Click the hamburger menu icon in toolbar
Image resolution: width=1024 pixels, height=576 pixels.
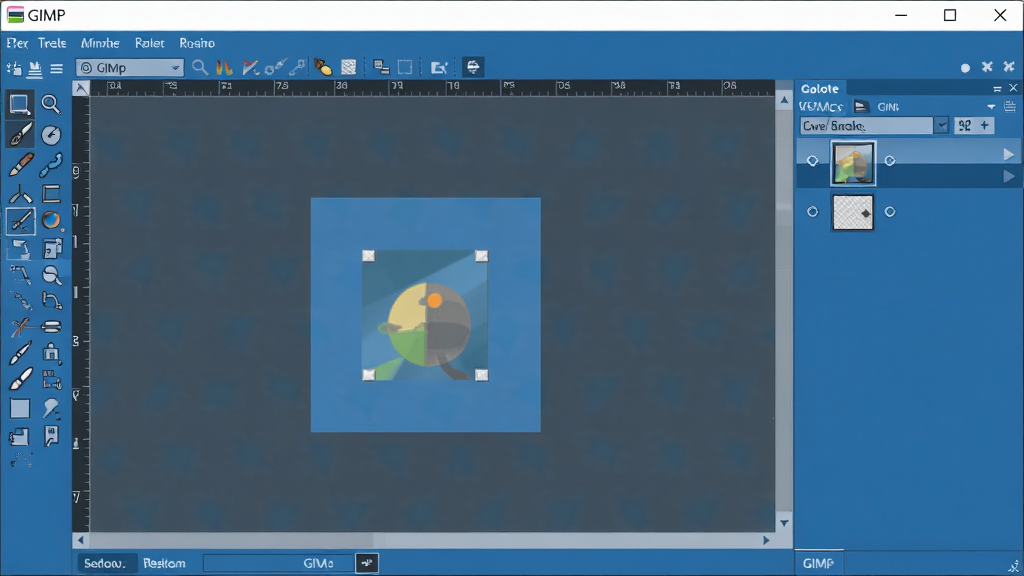[57, 69]
